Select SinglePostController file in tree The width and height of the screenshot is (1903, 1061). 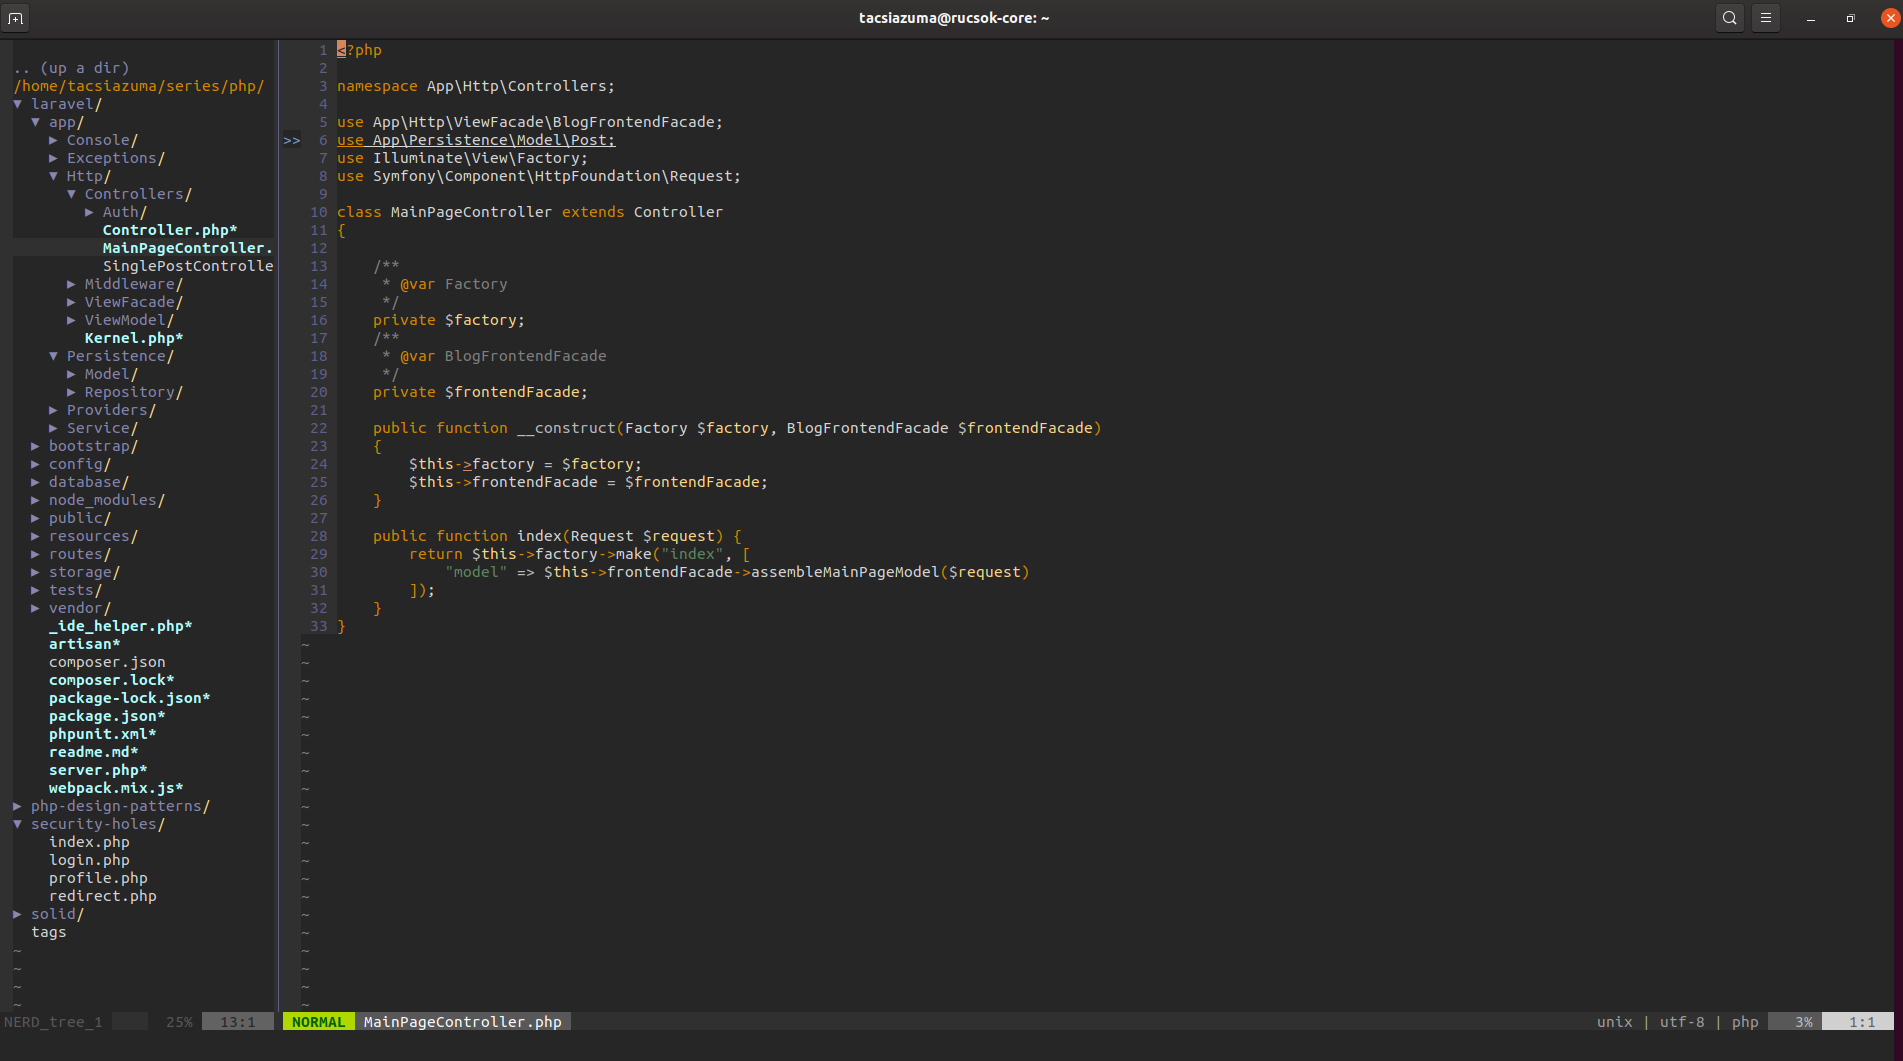(187, 266)
